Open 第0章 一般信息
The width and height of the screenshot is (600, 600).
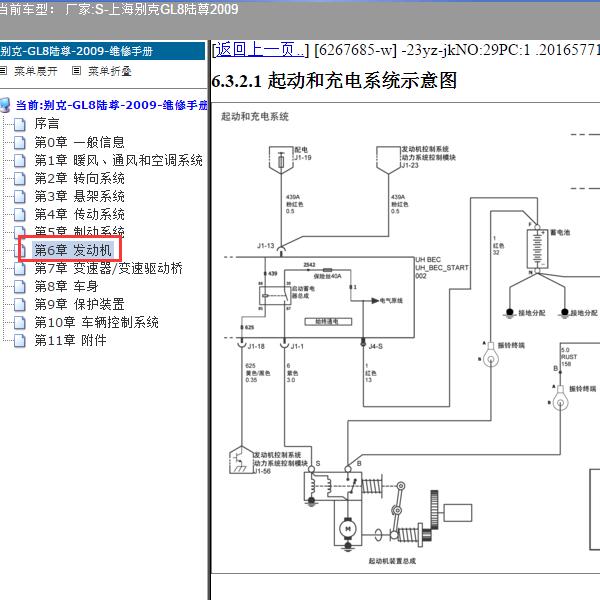point(79,142)
